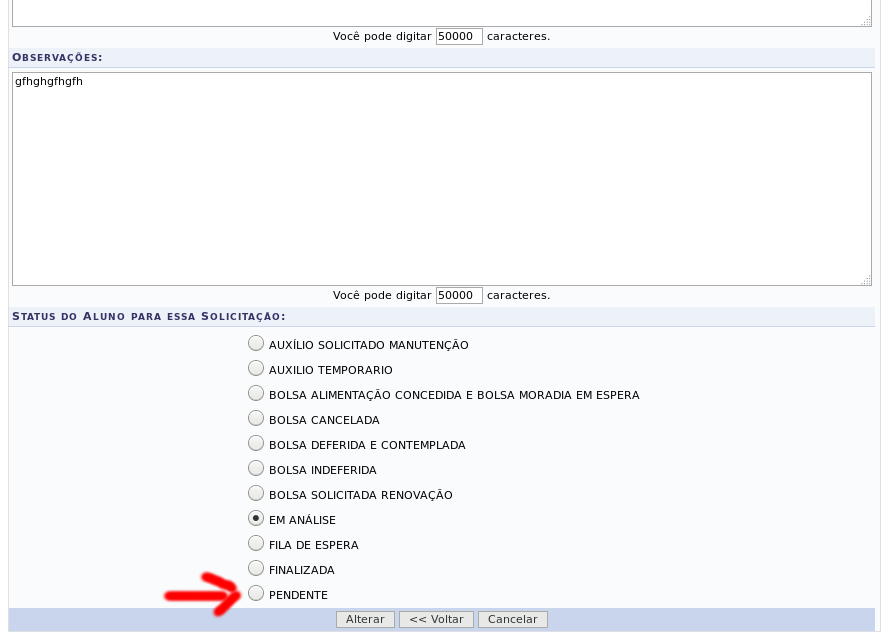Screen dimensions: 887x638
Task: Select the PENDENTE status option
Action: (256, 593)
